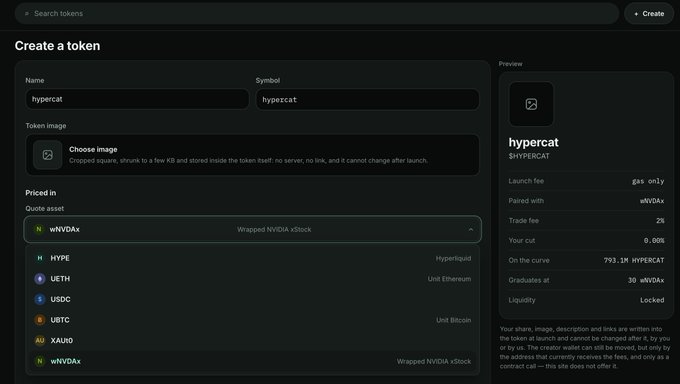The image size is (680, 384).
Task: Collapse the Quote asset dropdown chevron
Action: 471,230
